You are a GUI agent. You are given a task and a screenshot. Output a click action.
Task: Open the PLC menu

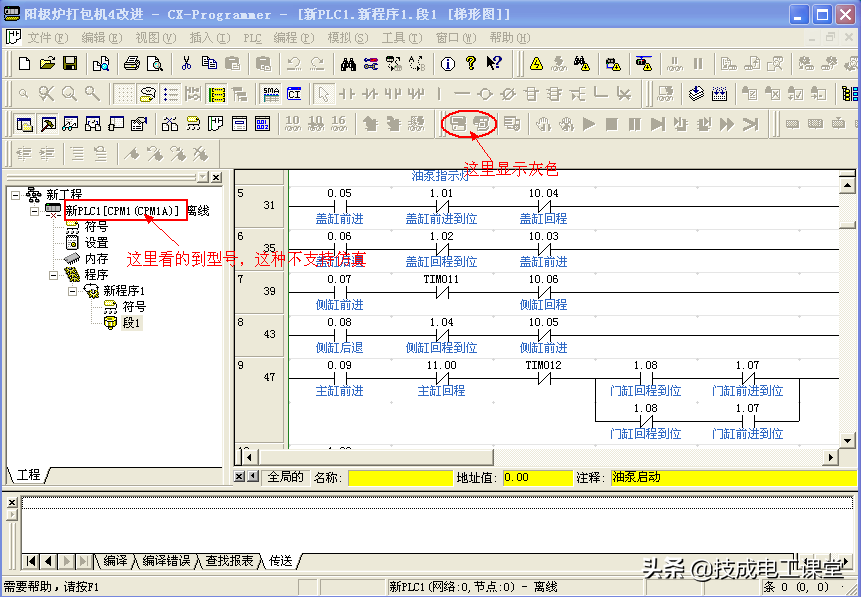coord(253,38)
